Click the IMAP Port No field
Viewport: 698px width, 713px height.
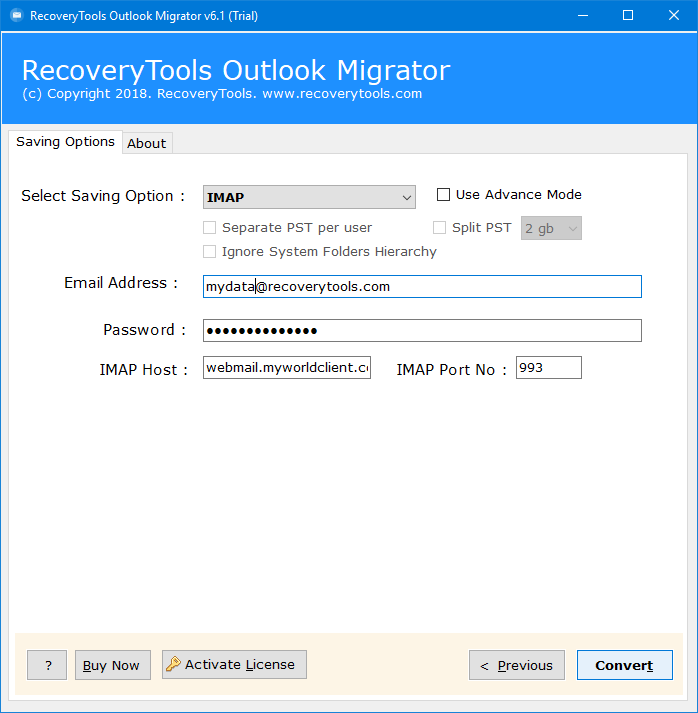549,367
